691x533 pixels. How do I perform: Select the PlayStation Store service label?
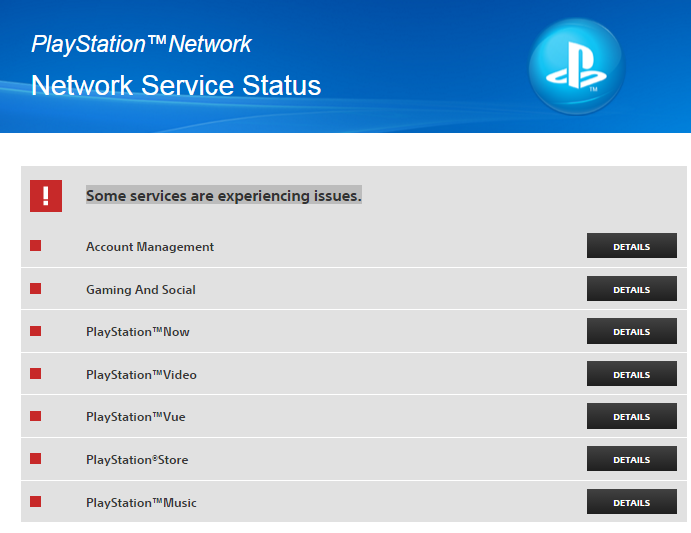pos(137,460)
